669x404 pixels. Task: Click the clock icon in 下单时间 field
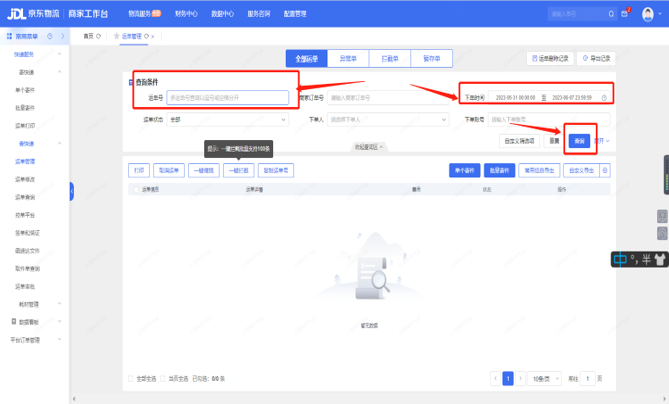[x=604, y=98]
